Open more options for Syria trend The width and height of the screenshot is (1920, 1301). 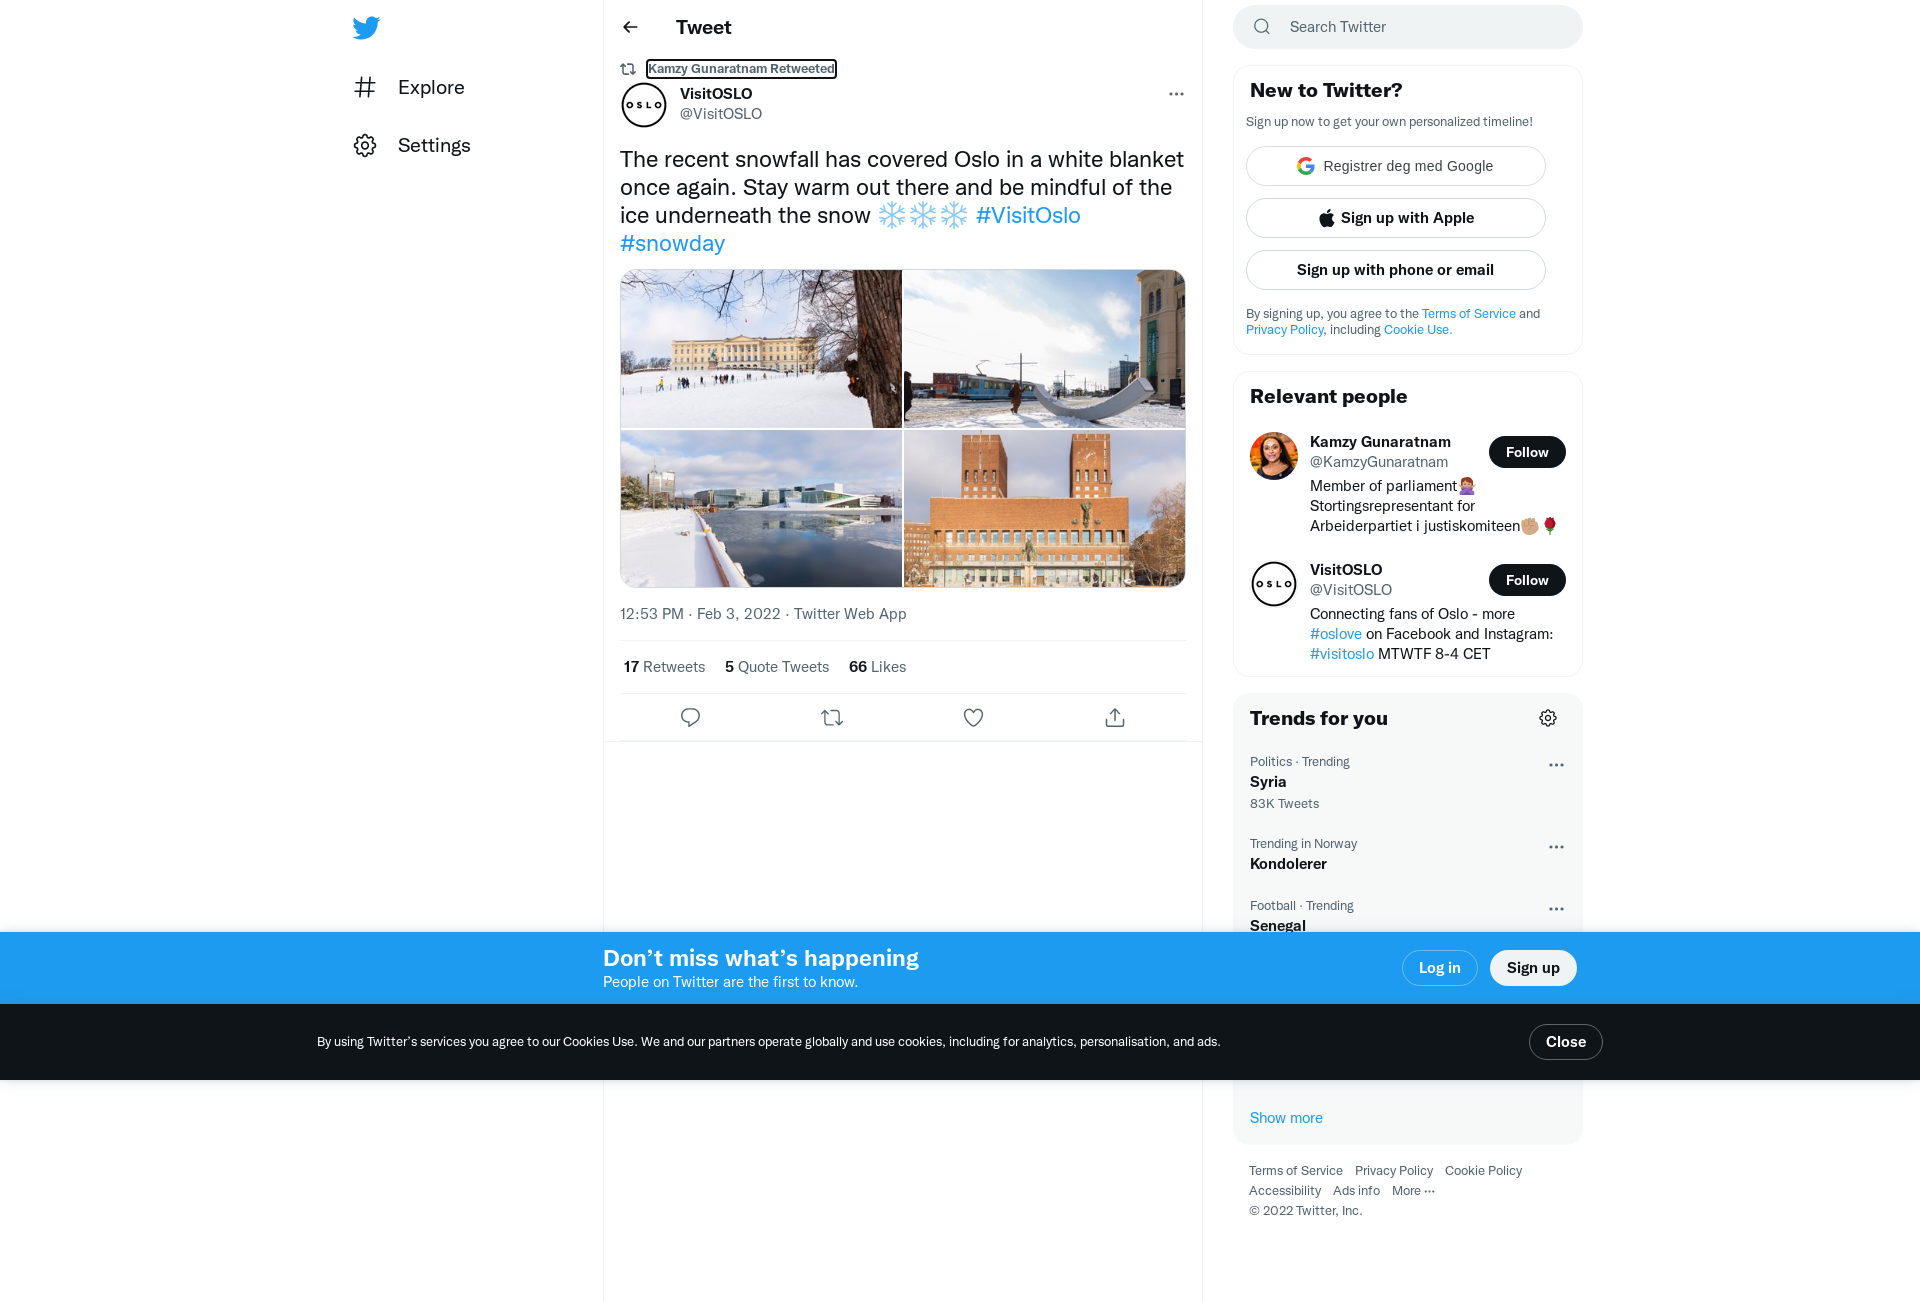(x=1556, y=766)
